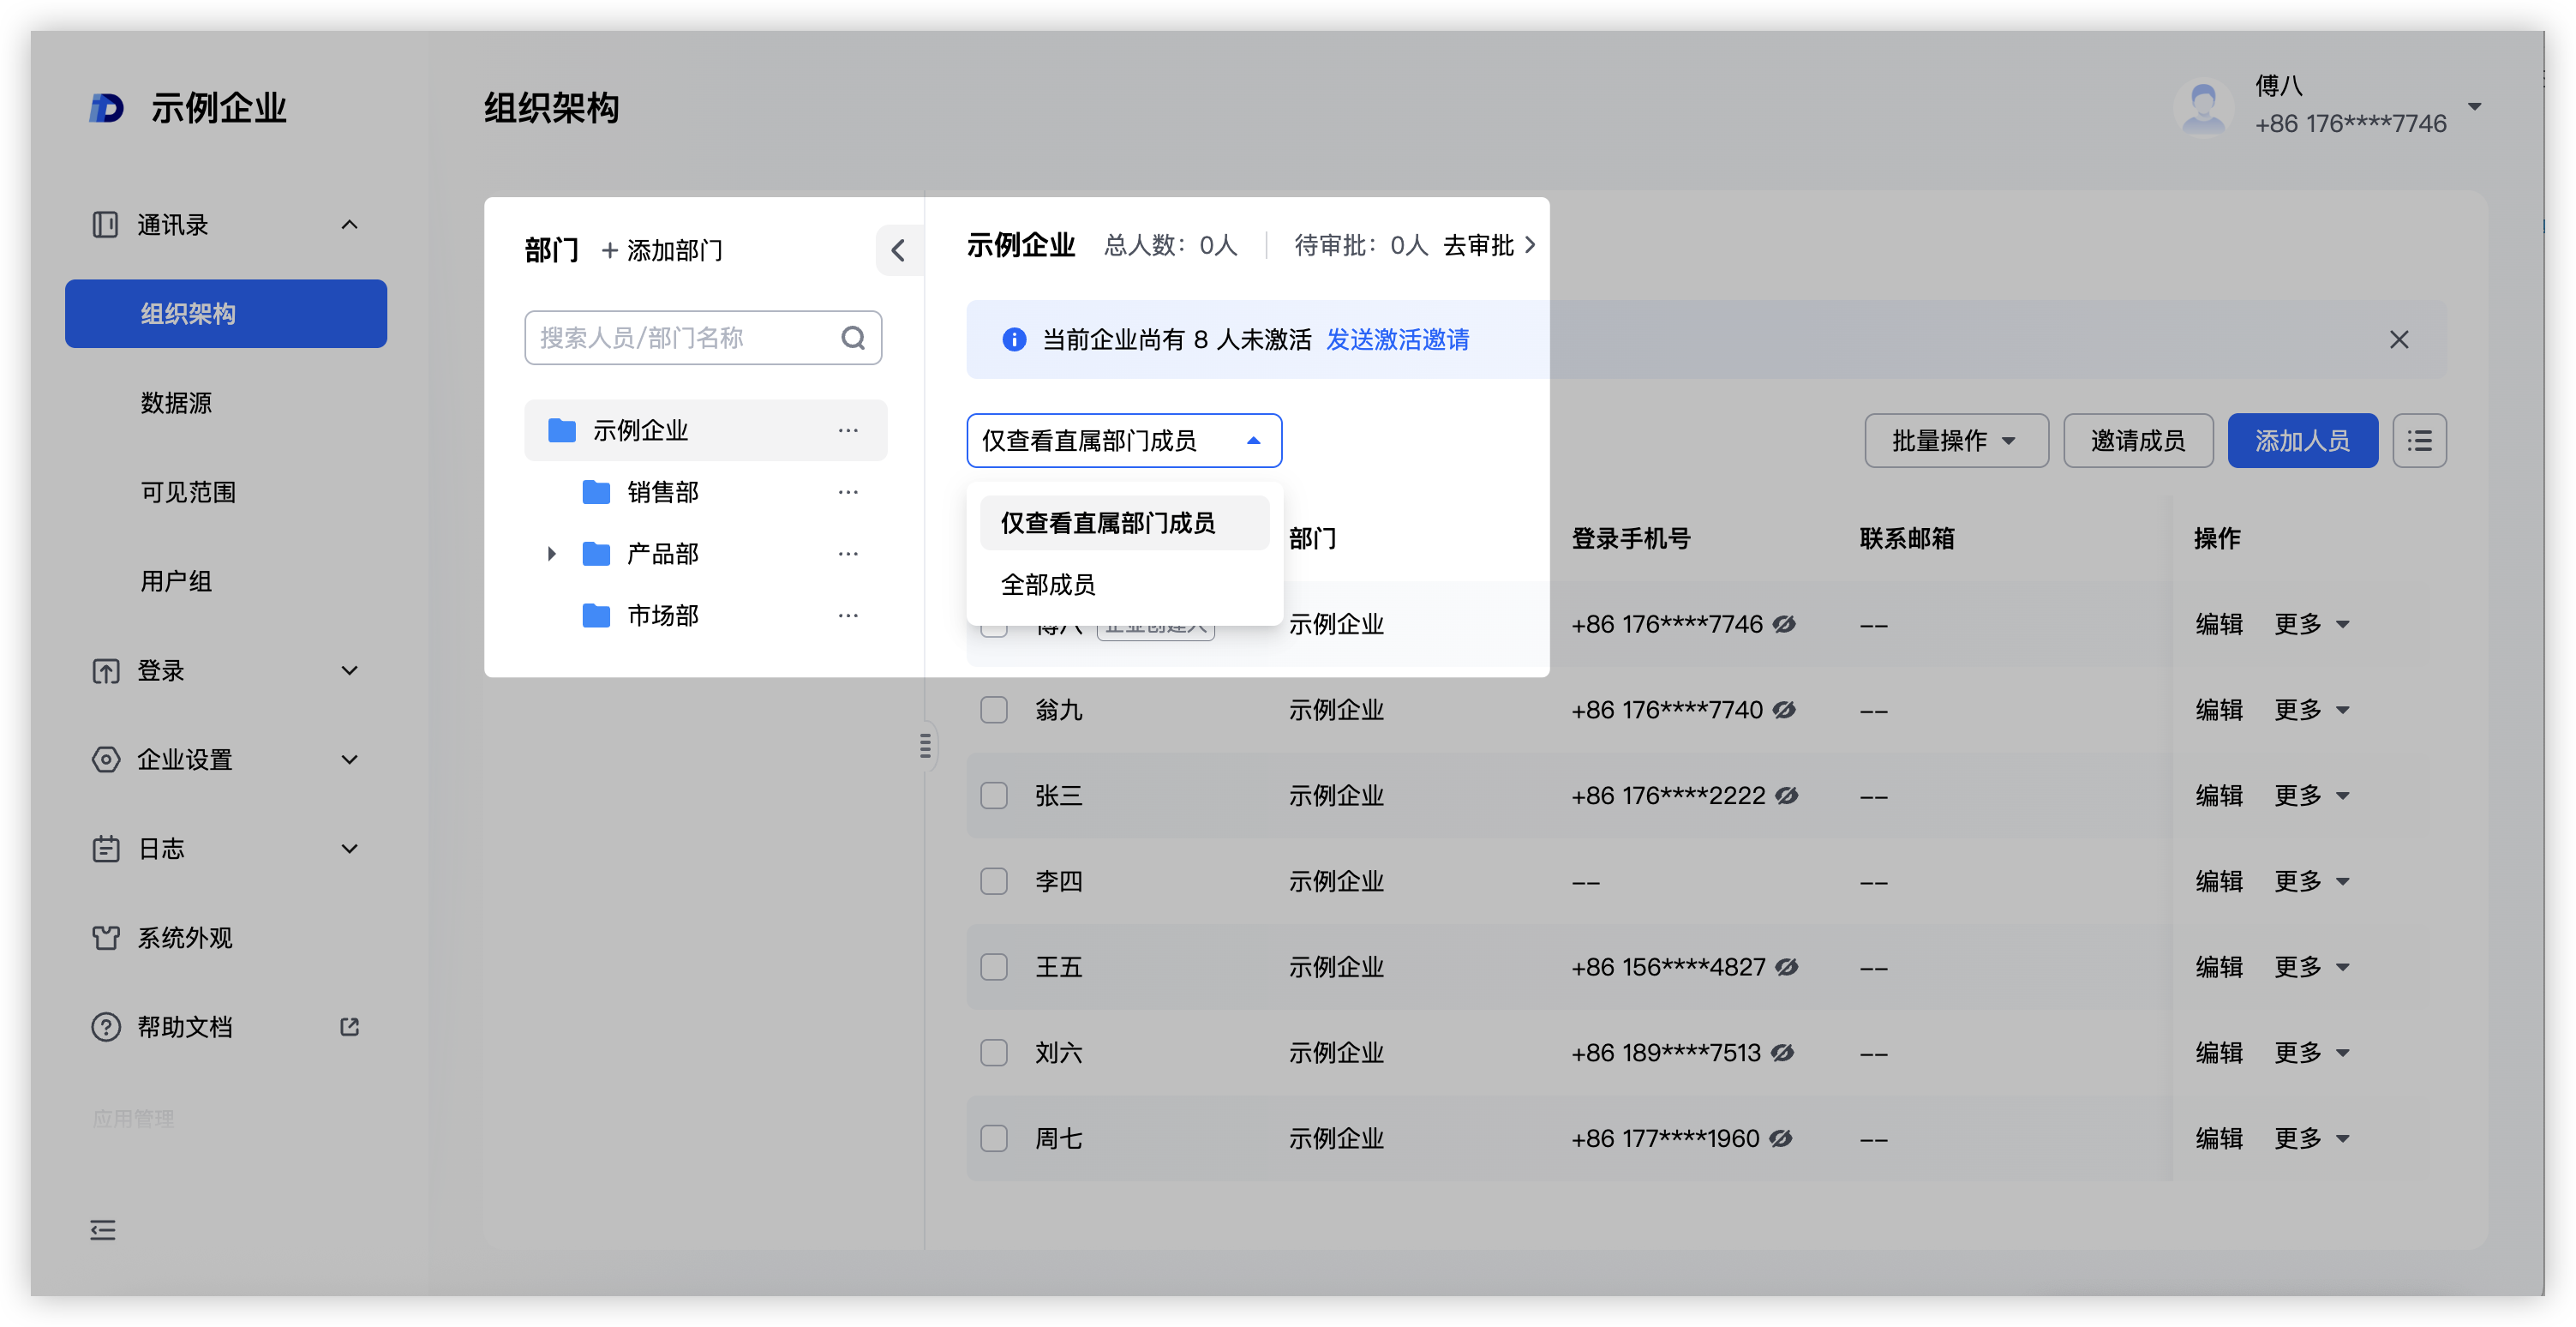The image size is (2576, 1327).
Task: Open more options for 市场部 department
Action: pyautogui.click(x=848, y=615)
